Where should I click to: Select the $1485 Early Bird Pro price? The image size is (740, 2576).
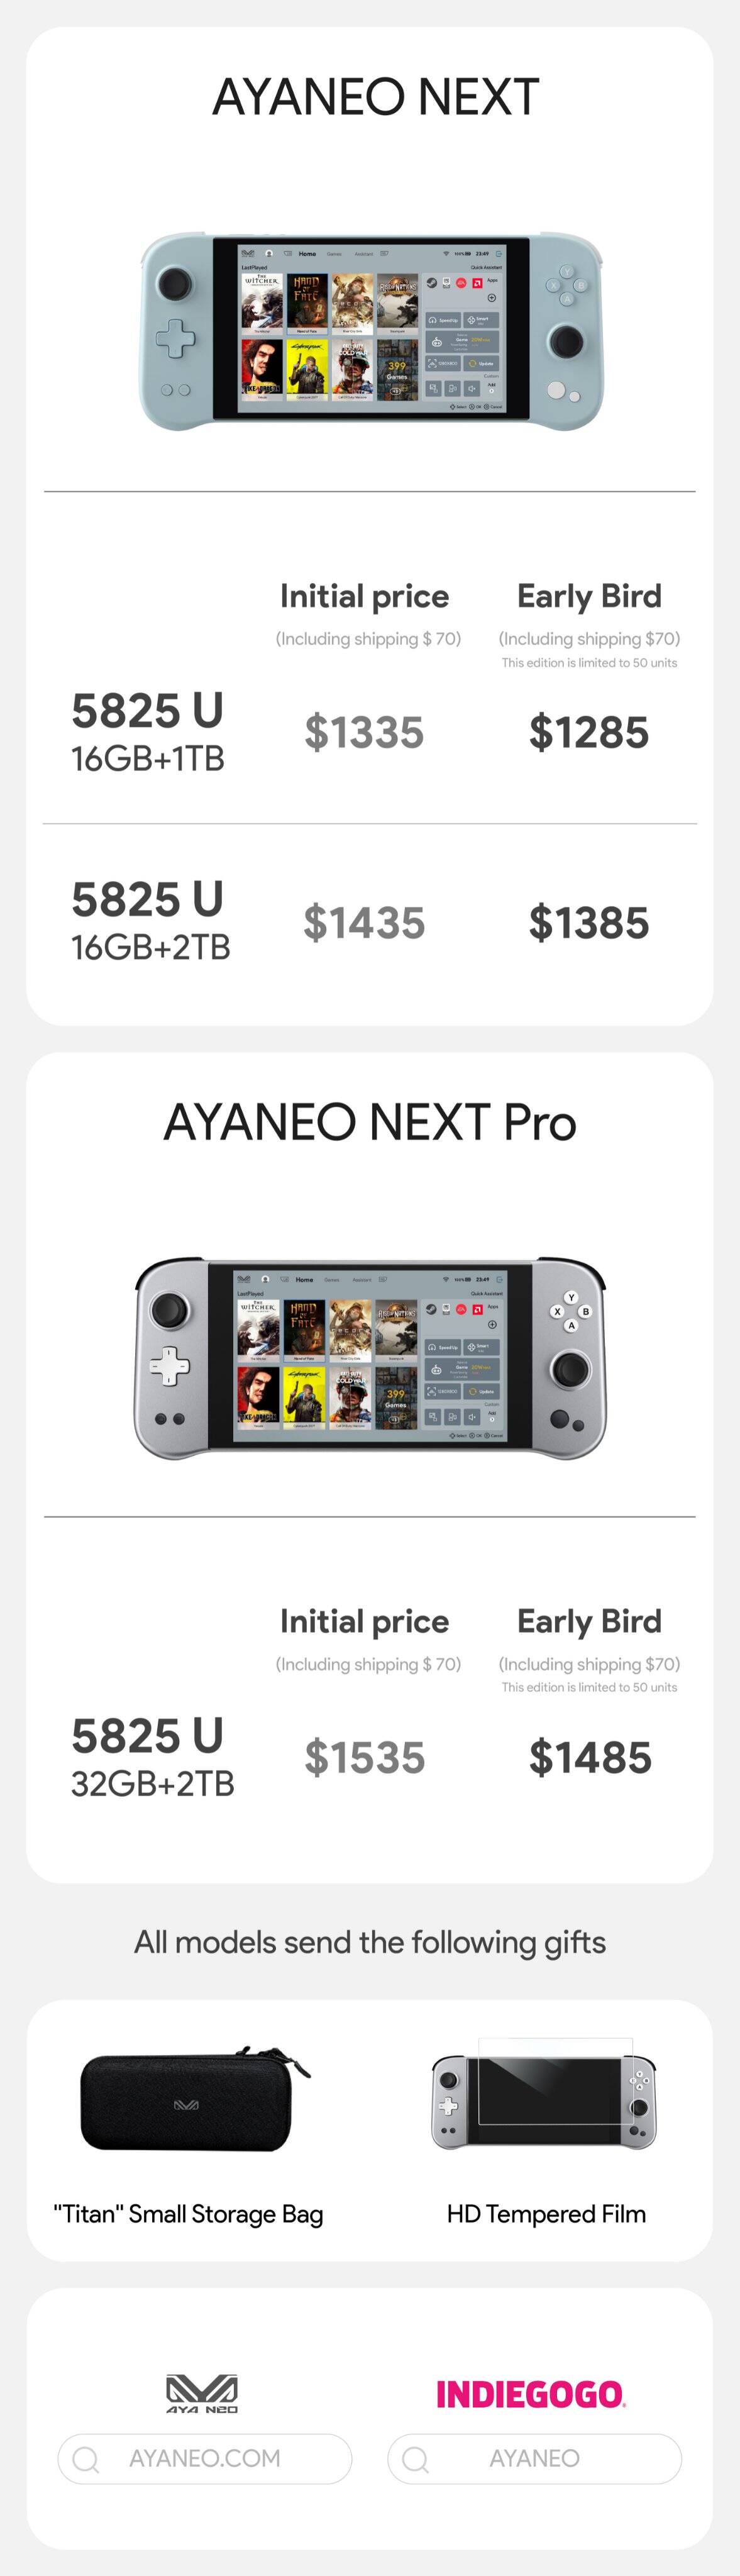pyautogui.click(x=590, y=1757)
